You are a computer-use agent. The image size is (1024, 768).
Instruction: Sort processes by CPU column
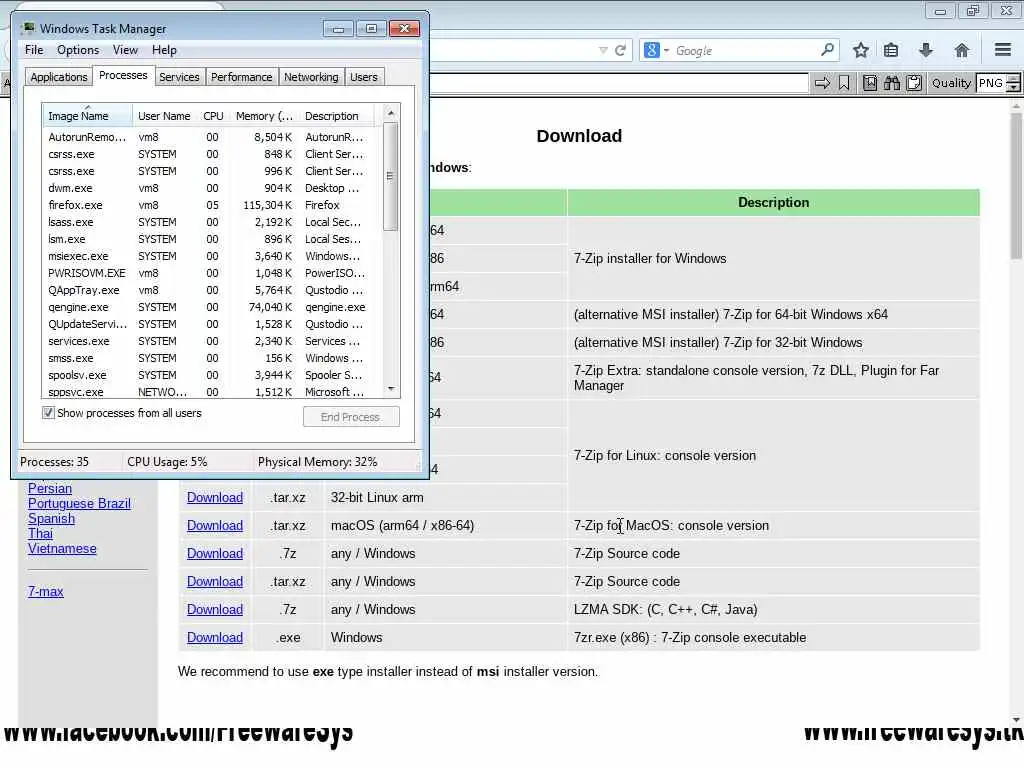[213, 116]
